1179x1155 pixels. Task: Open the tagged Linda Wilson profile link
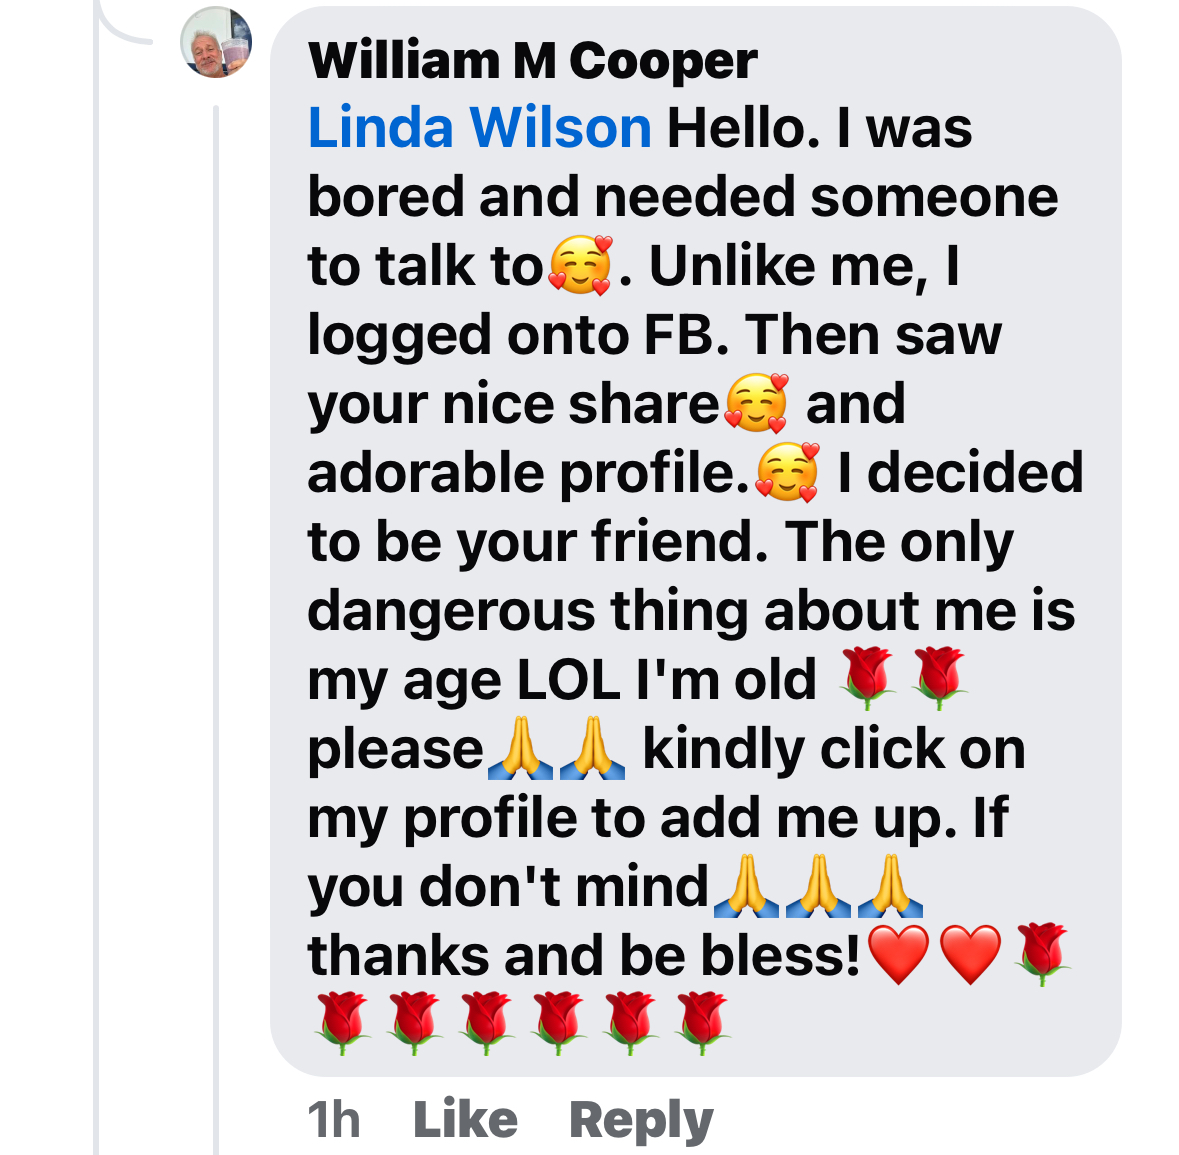(x=480, y=128)
